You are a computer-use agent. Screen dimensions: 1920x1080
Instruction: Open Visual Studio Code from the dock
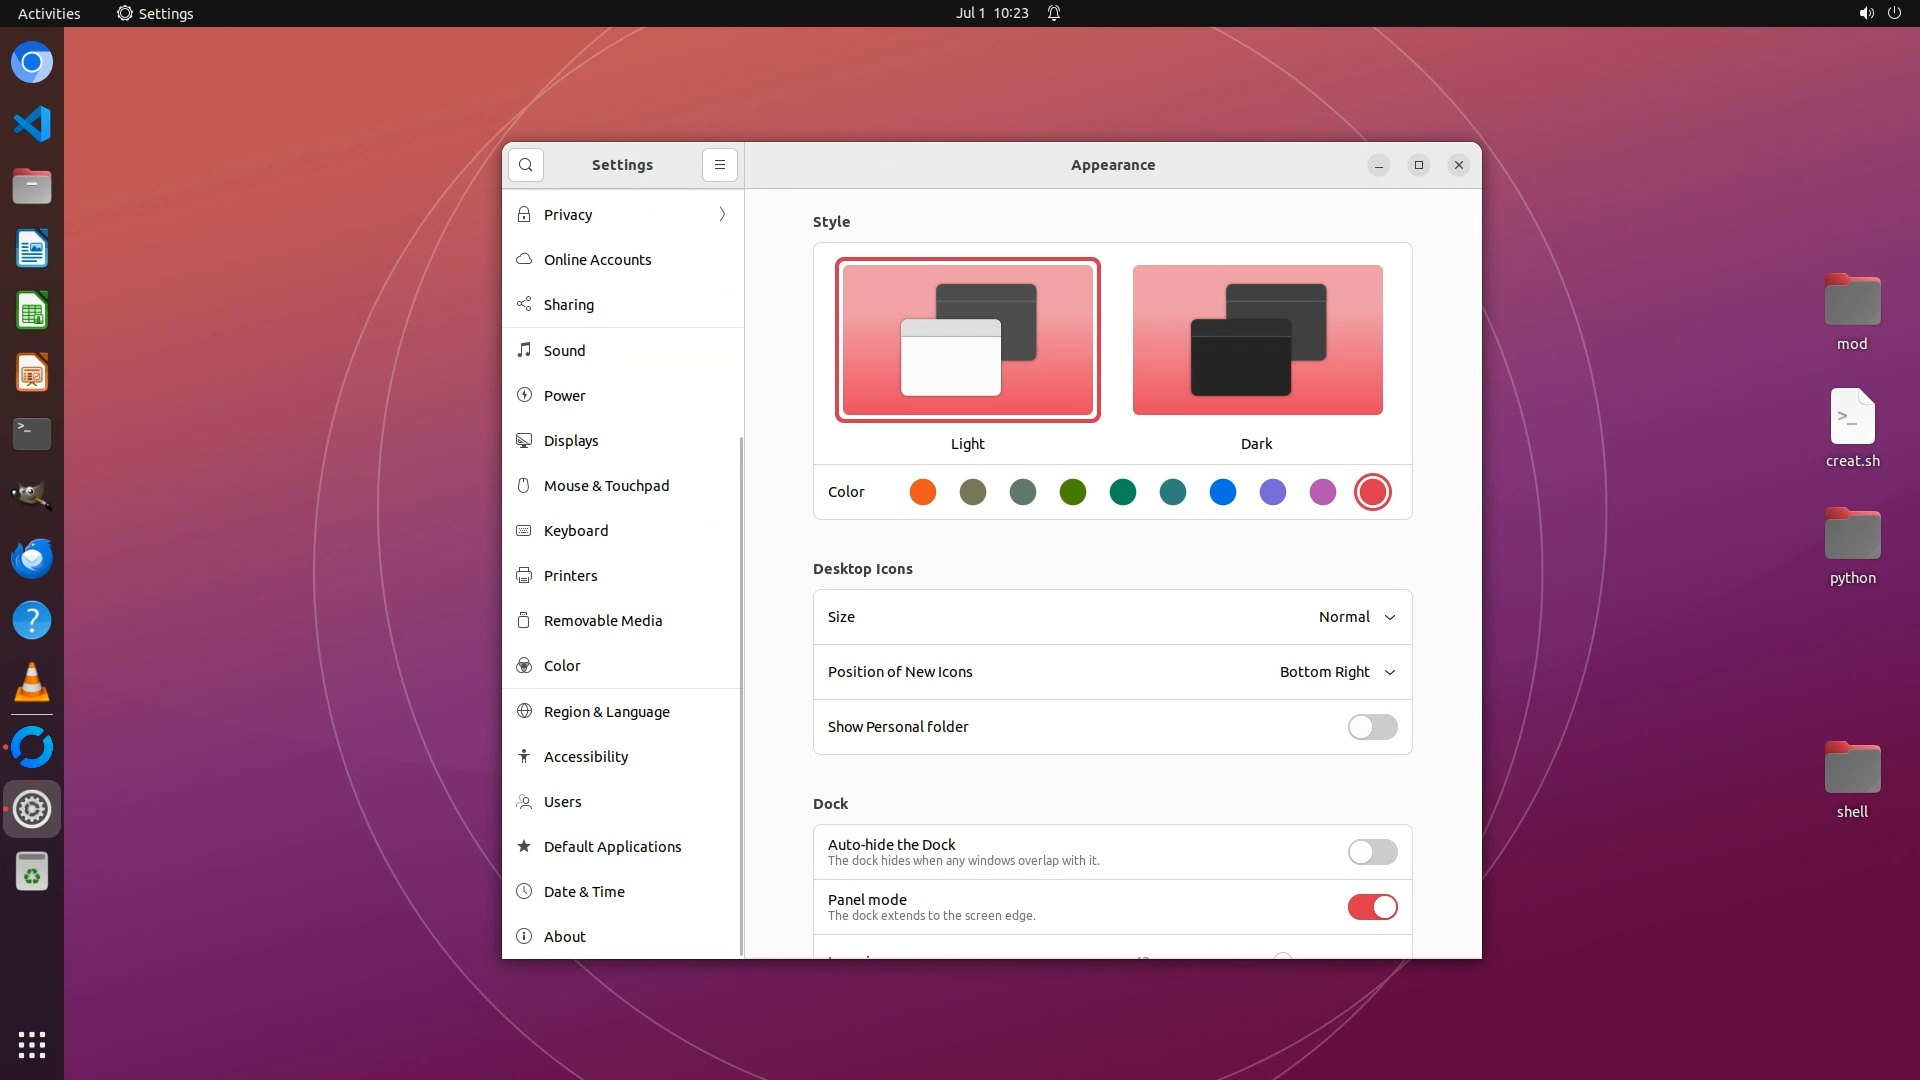click(x=32, y=125)
